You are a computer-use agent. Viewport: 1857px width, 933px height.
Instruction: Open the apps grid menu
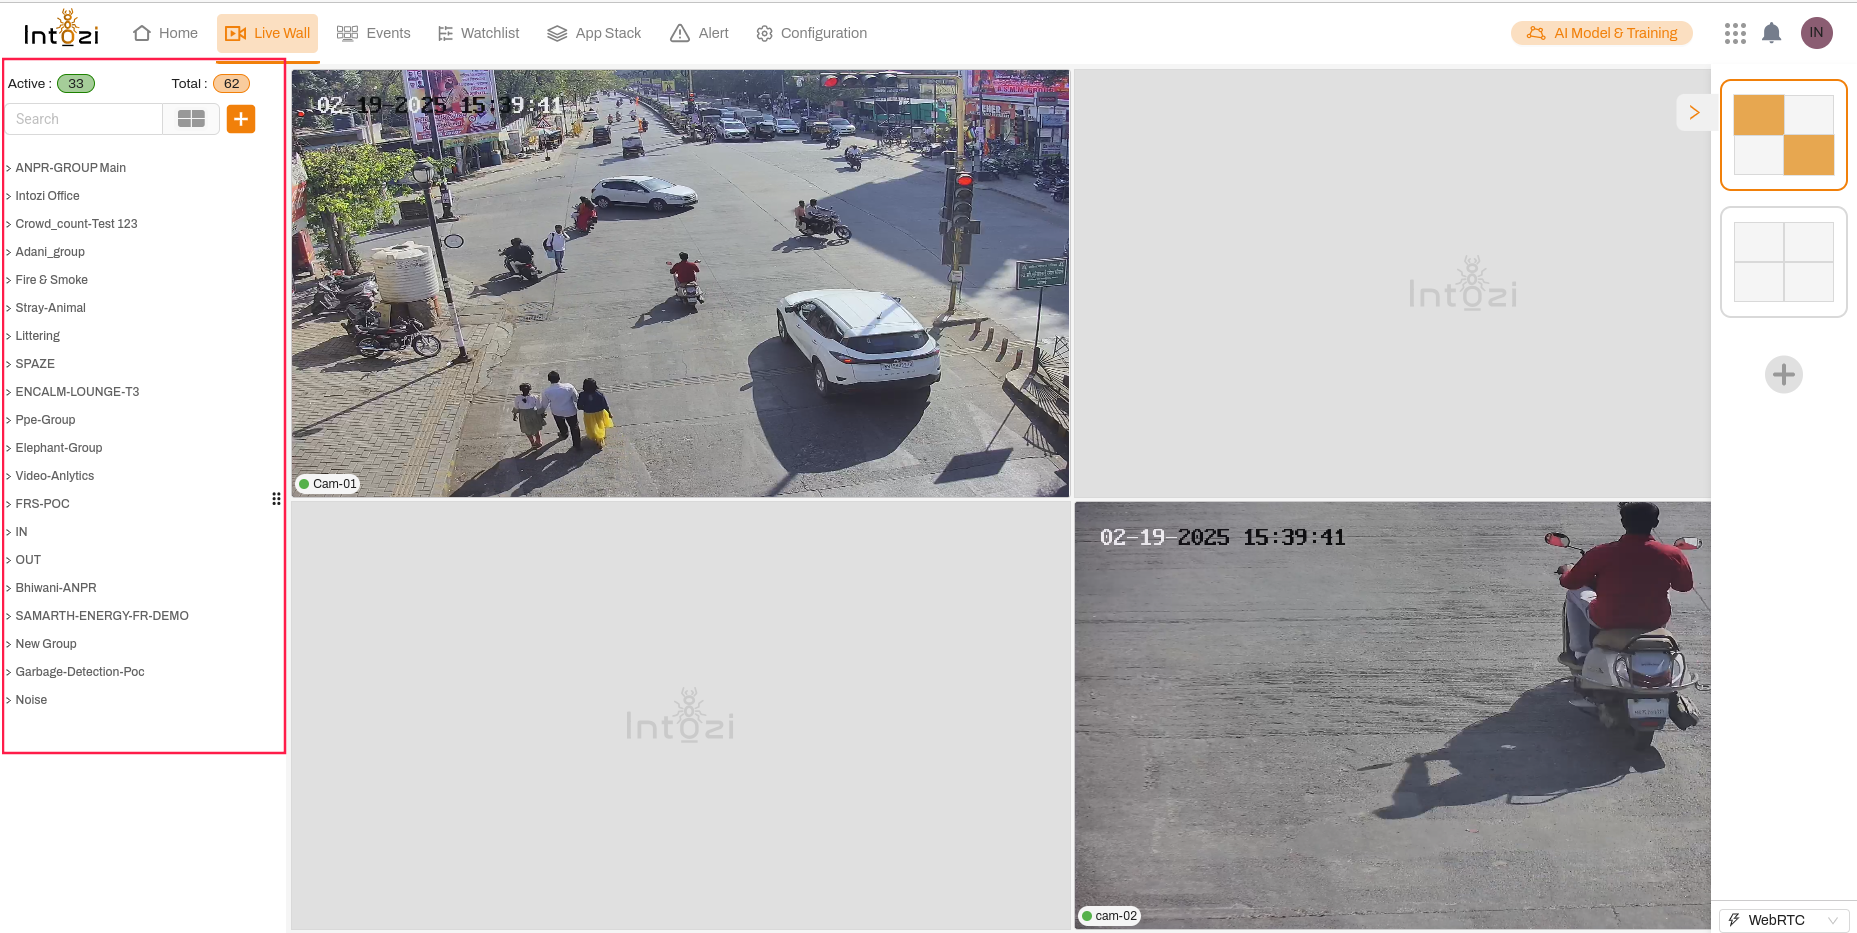1735,33
